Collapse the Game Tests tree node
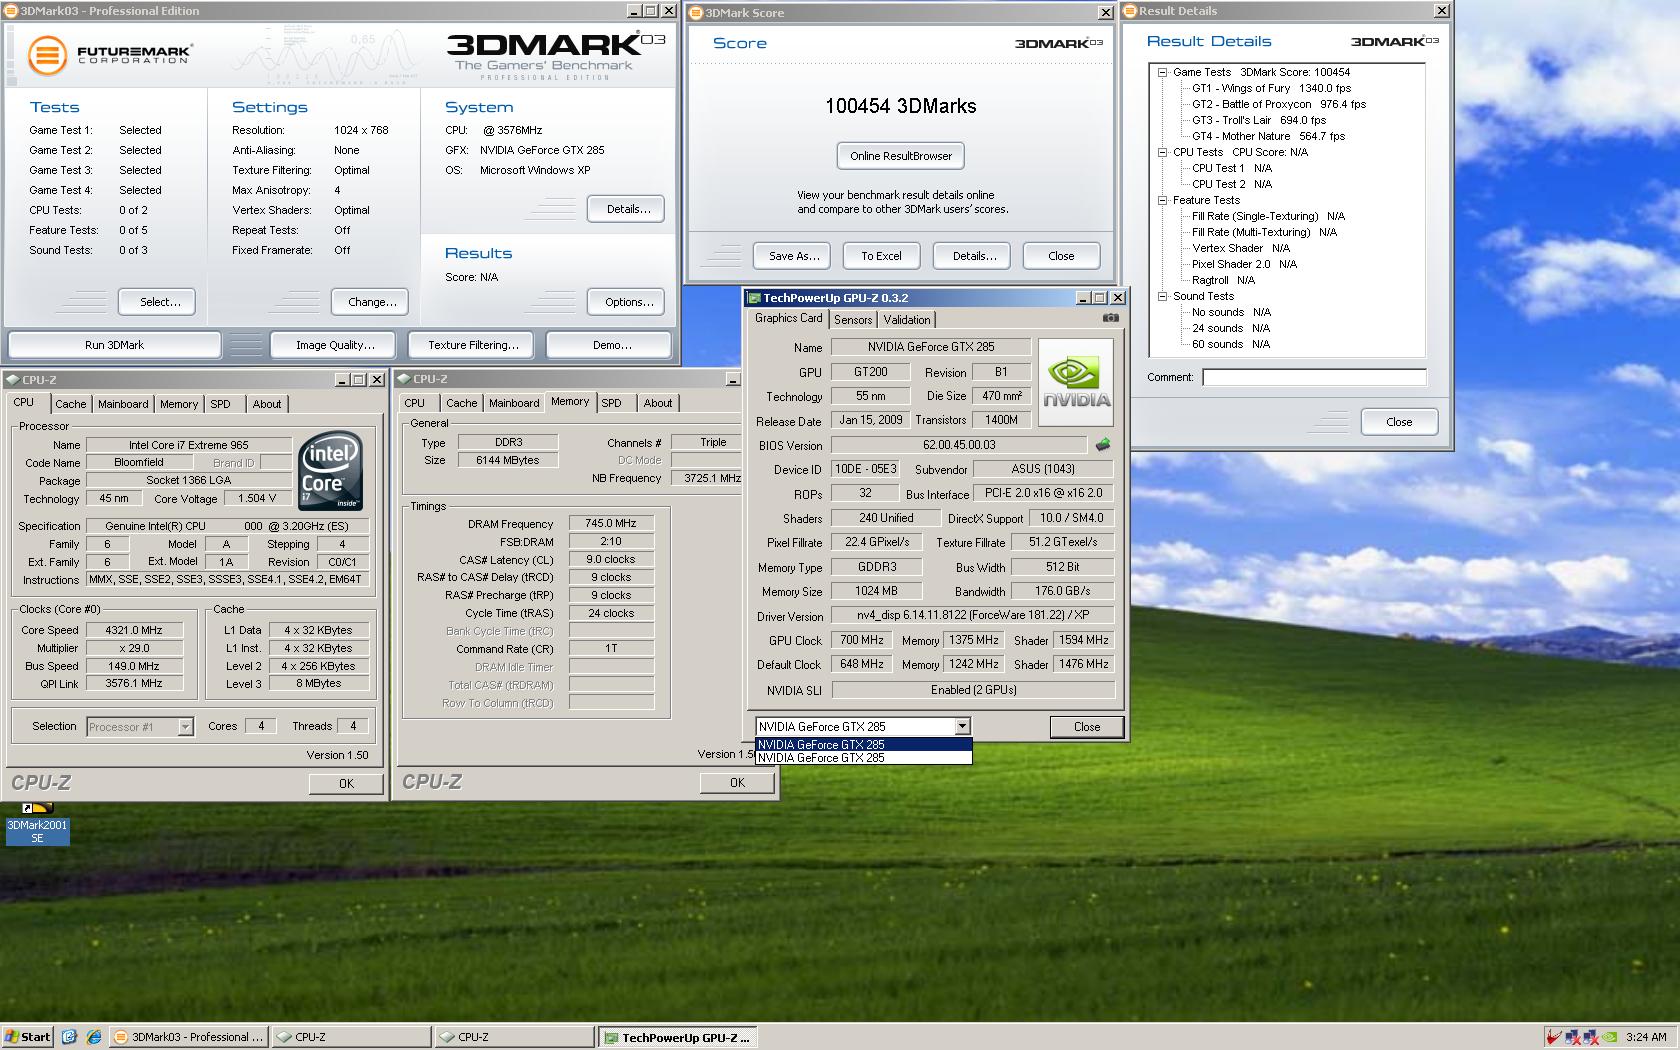Screen dimensions: 1680x1050 (x=1163, y=72)
